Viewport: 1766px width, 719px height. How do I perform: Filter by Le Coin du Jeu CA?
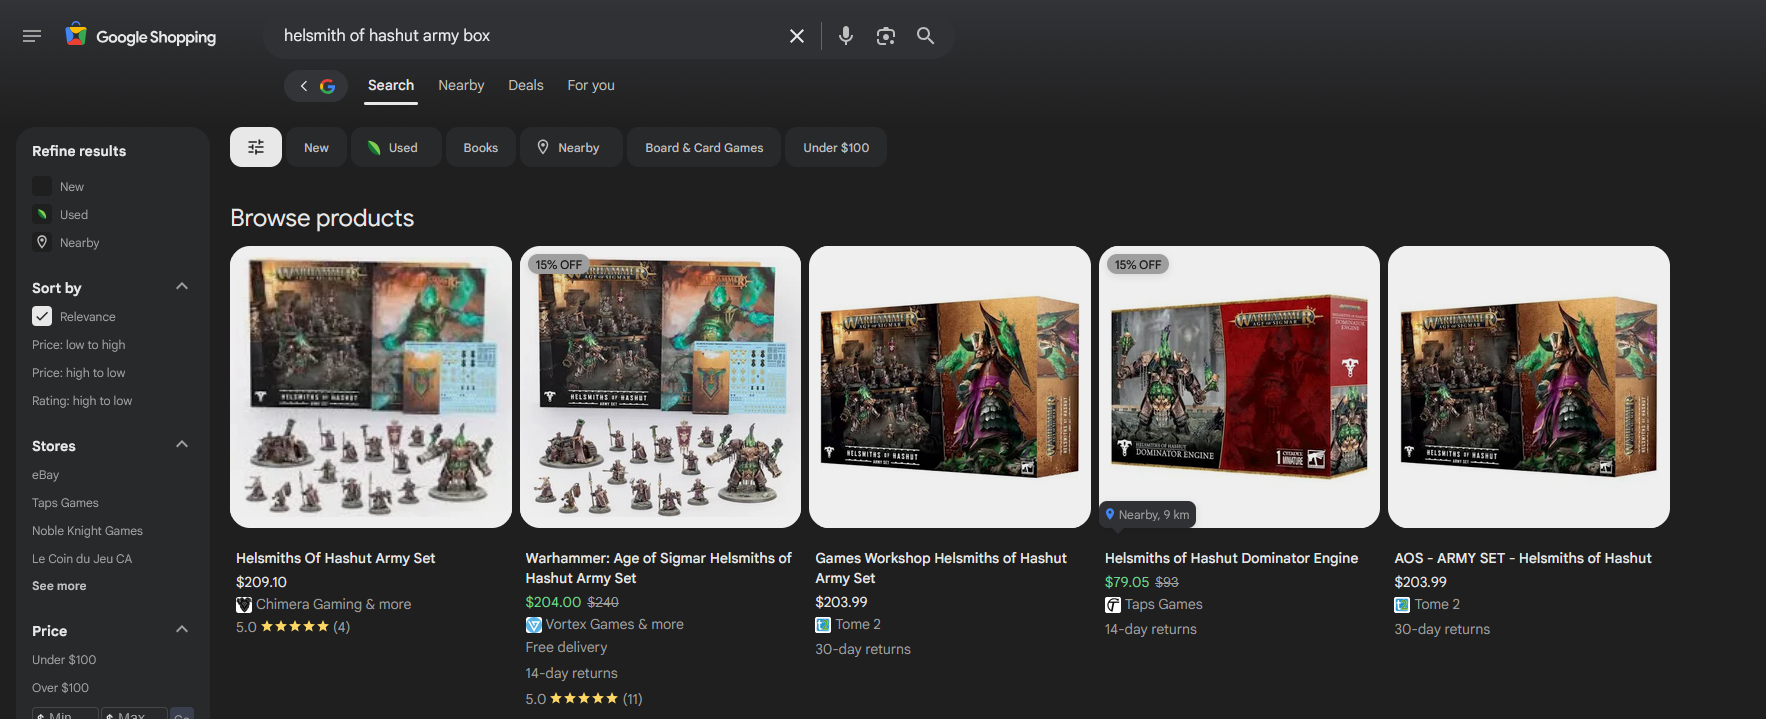pos(82,558)
